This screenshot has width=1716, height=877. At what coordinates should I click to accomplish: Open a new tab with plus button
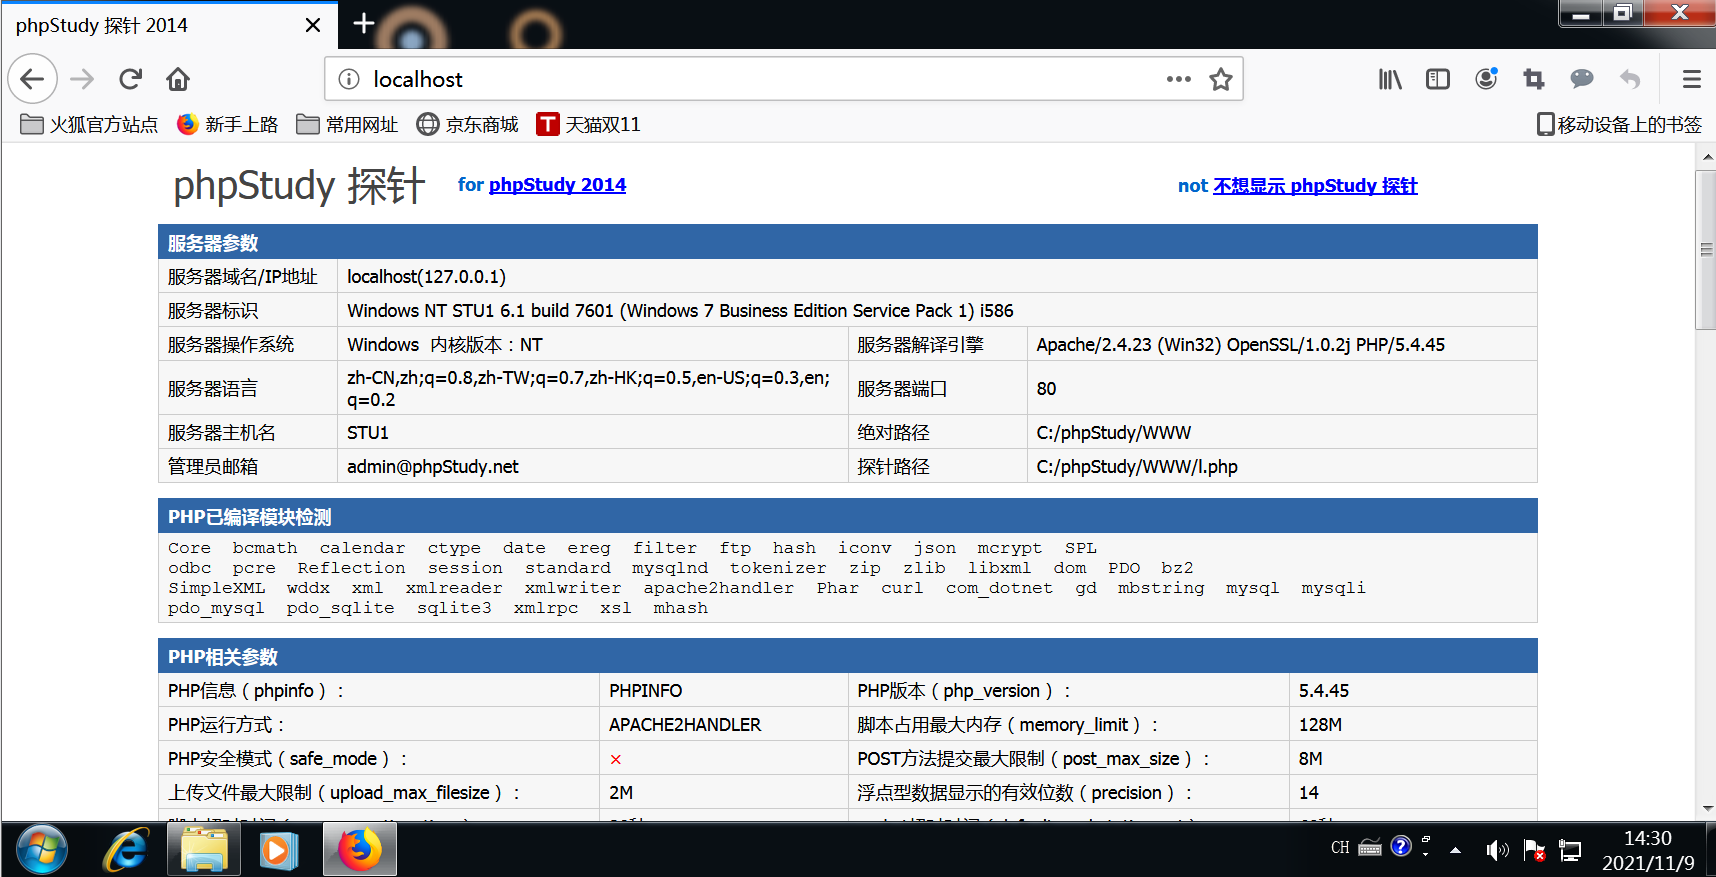point(364,23)
